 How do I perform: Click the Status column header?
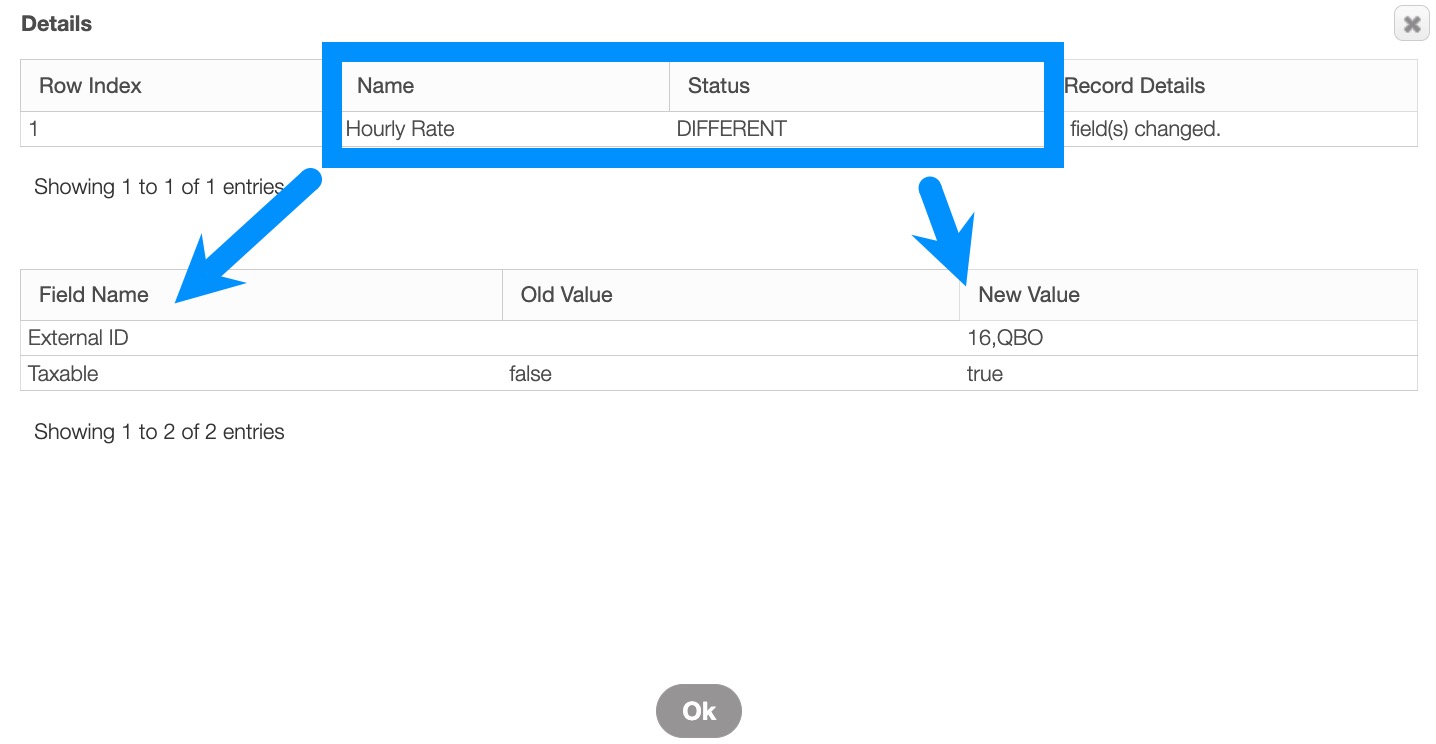click(719, 86)
